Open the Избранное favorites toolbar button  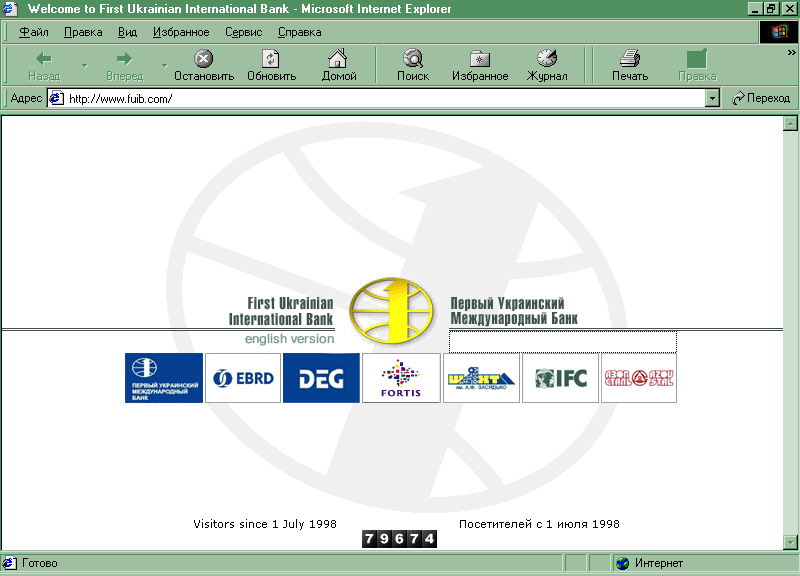(480, 66)
